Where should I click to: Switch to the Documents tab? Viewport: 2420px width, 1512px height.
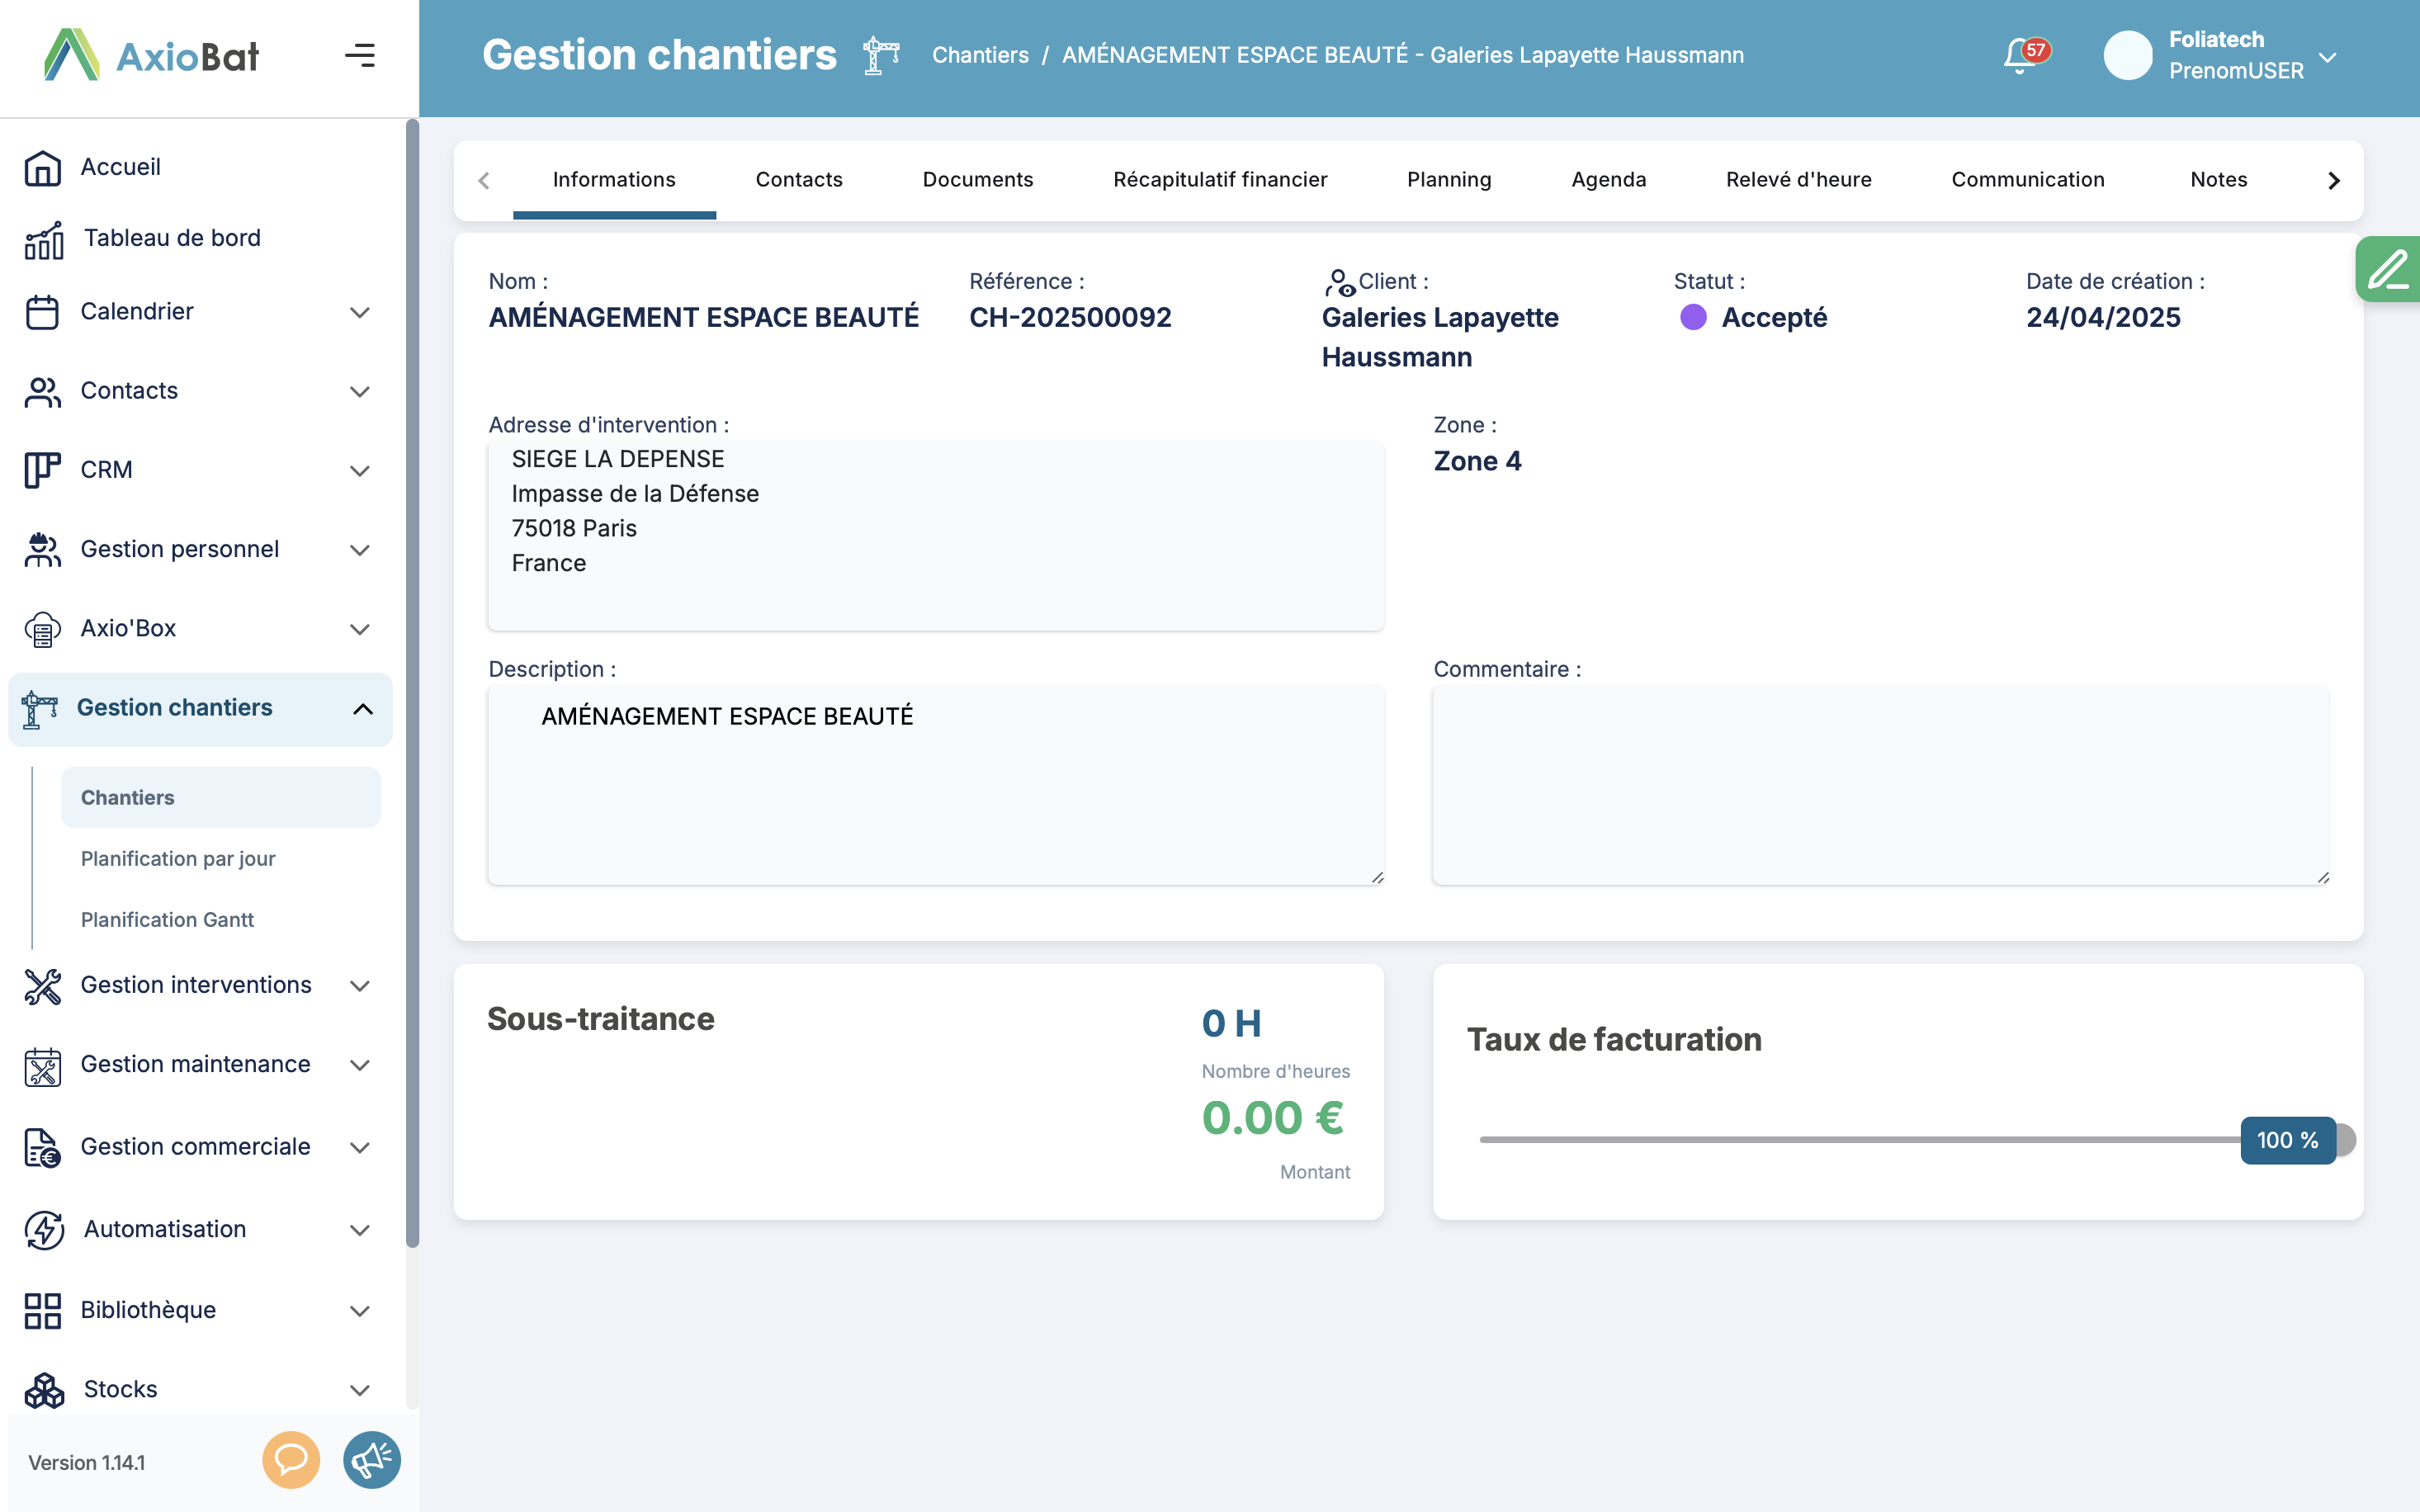[x=977, y=180]
